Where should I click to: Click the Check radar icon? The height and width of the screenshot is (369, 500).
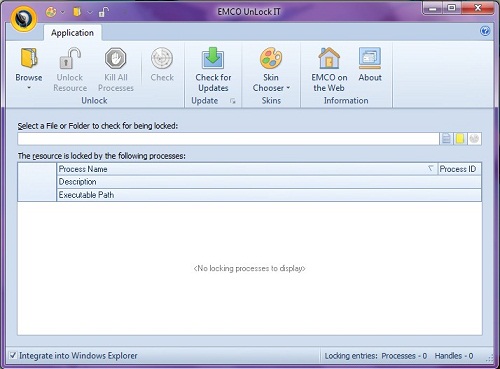pos(162,58)
